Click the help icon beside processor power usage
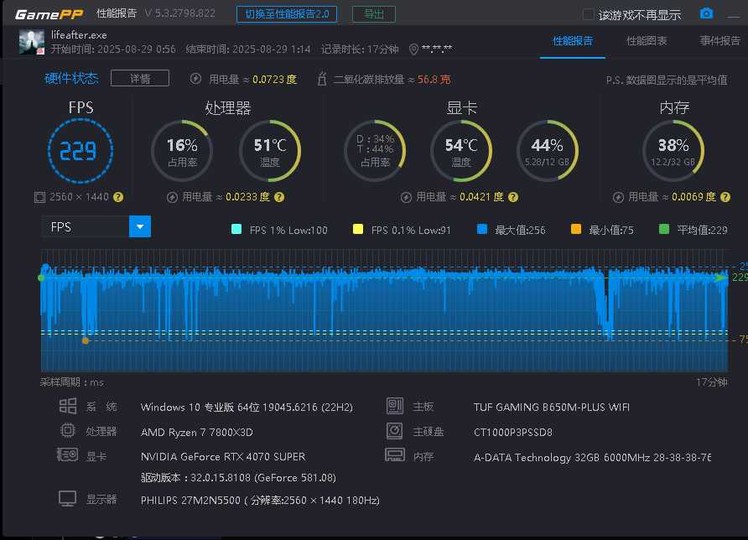The image size is (748, 540). pyautogui.click(x=279, y=198)
